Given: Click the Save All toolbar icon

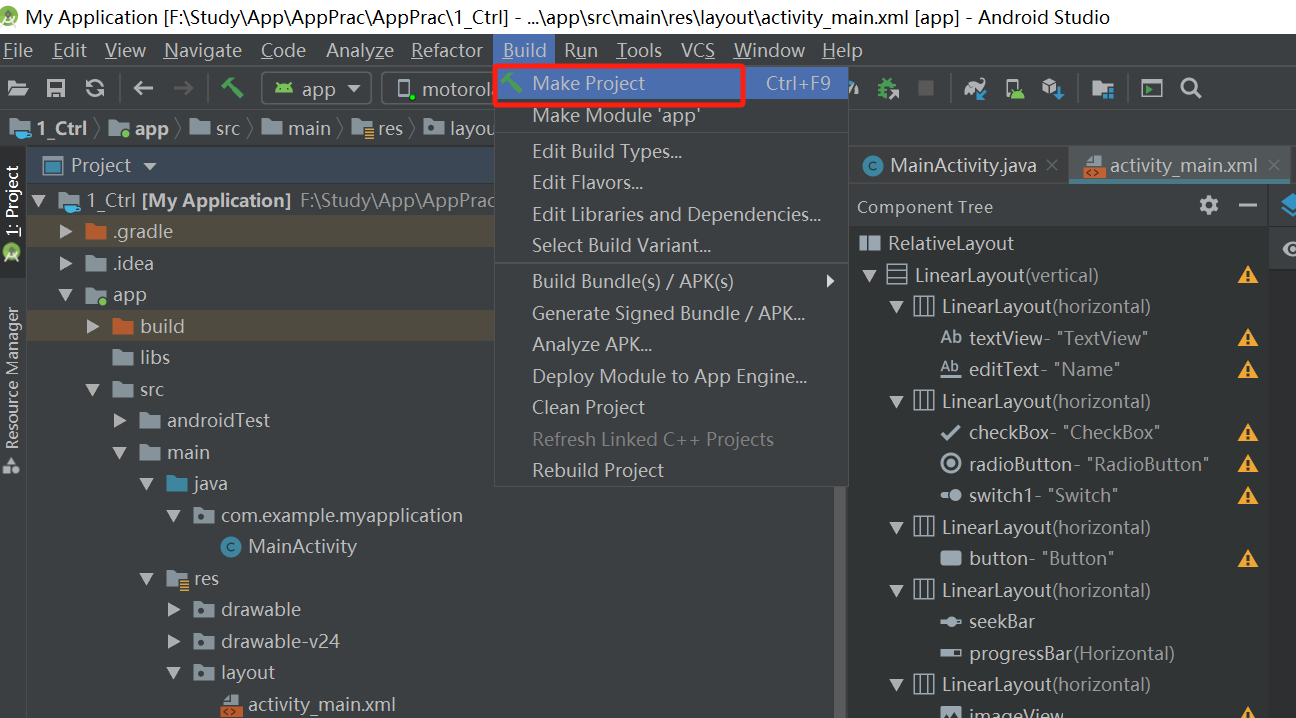Looking at the screenshot, I should (57, 88).
